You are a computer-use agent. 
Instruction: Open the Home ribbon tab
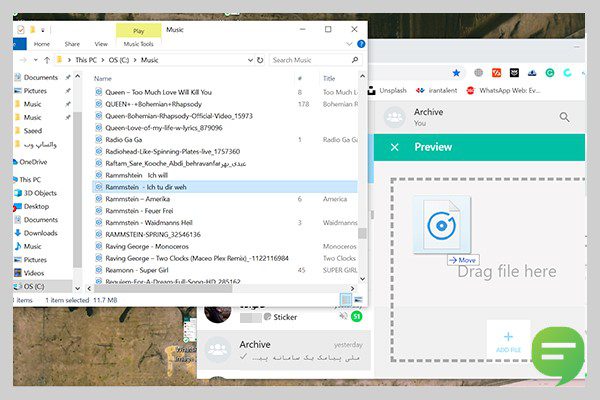pos(42,44)
